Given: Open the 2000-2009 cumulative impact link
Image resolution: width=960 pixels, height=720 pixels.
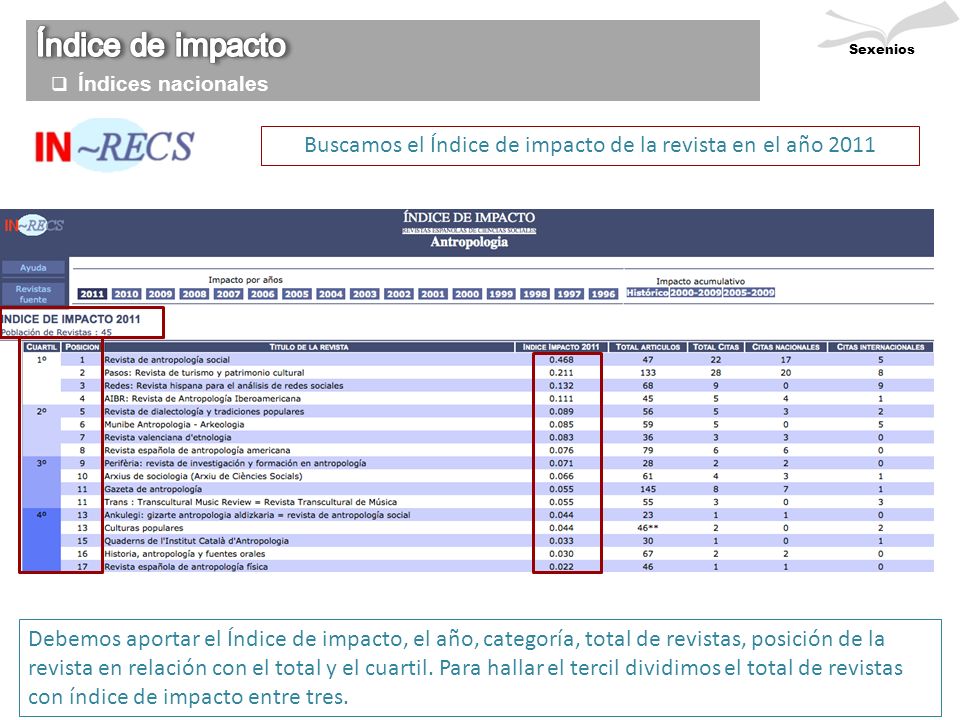Looking at the screenshot, I should coord(696,293).
